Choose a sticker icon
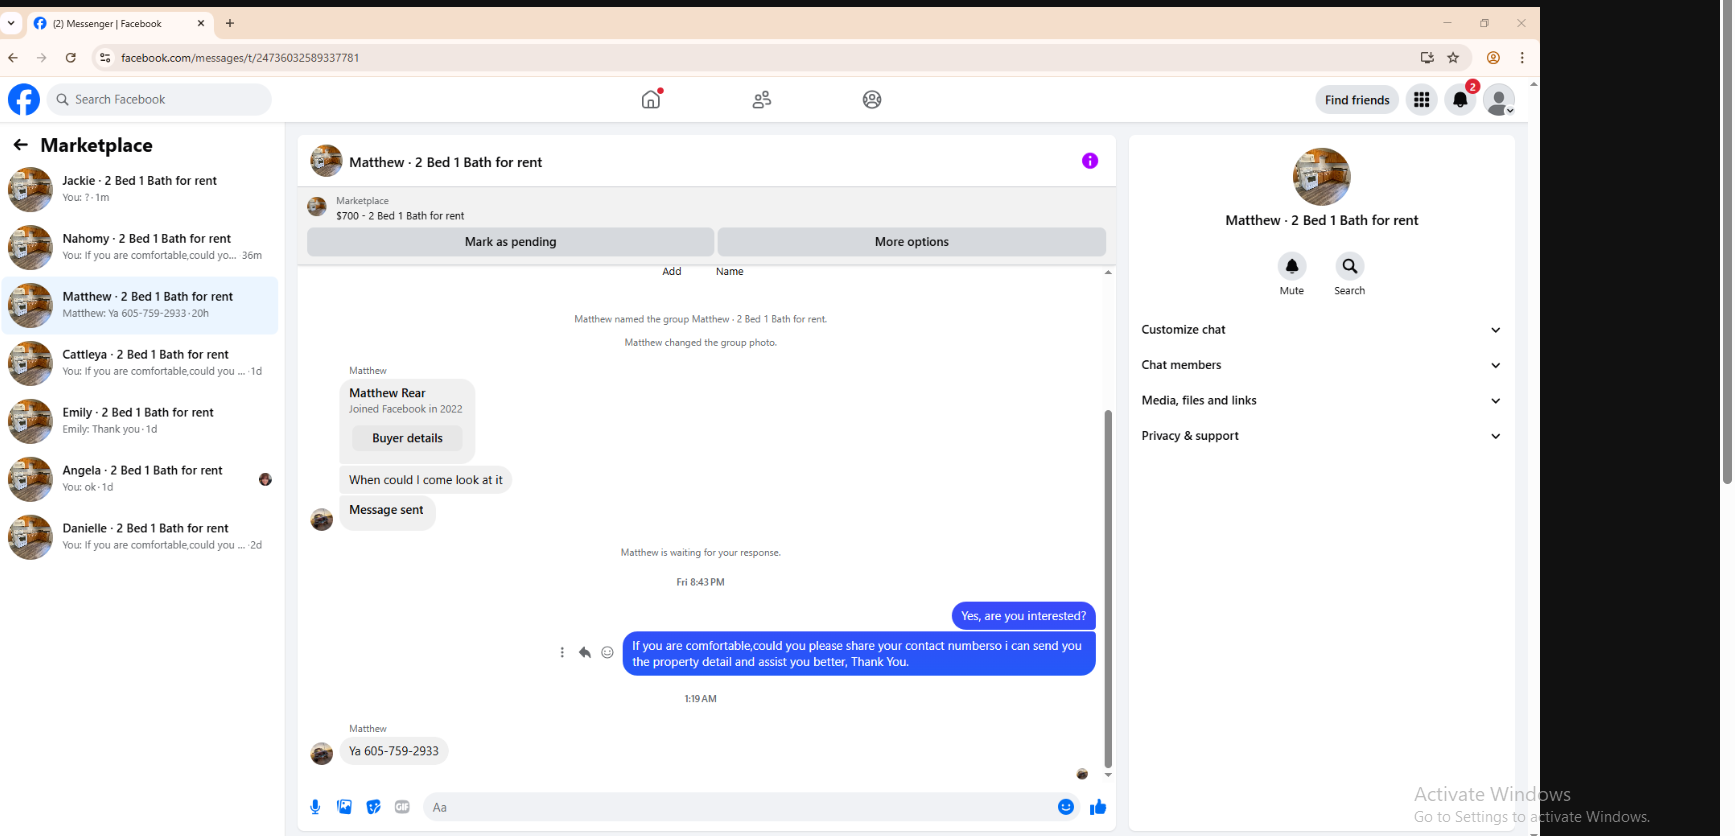Image resolution: width=1735 pixels, height=836 pixels. [373, 807]
